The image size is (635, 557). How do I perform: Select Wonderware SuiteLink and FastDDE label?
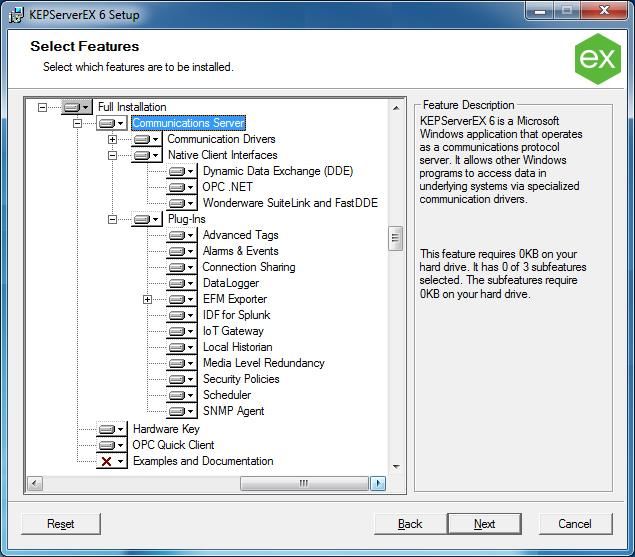pos(290,203)
